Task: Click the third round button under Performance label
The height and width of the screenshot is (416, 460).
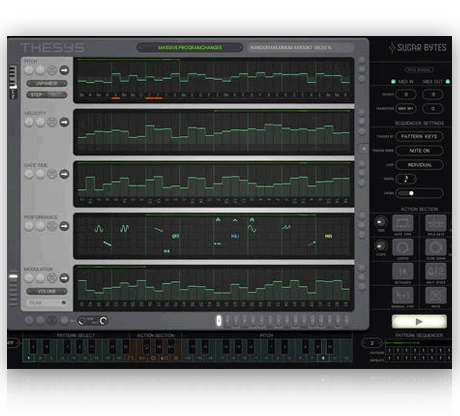Action: pyautogui.click(x=52, y=226)
